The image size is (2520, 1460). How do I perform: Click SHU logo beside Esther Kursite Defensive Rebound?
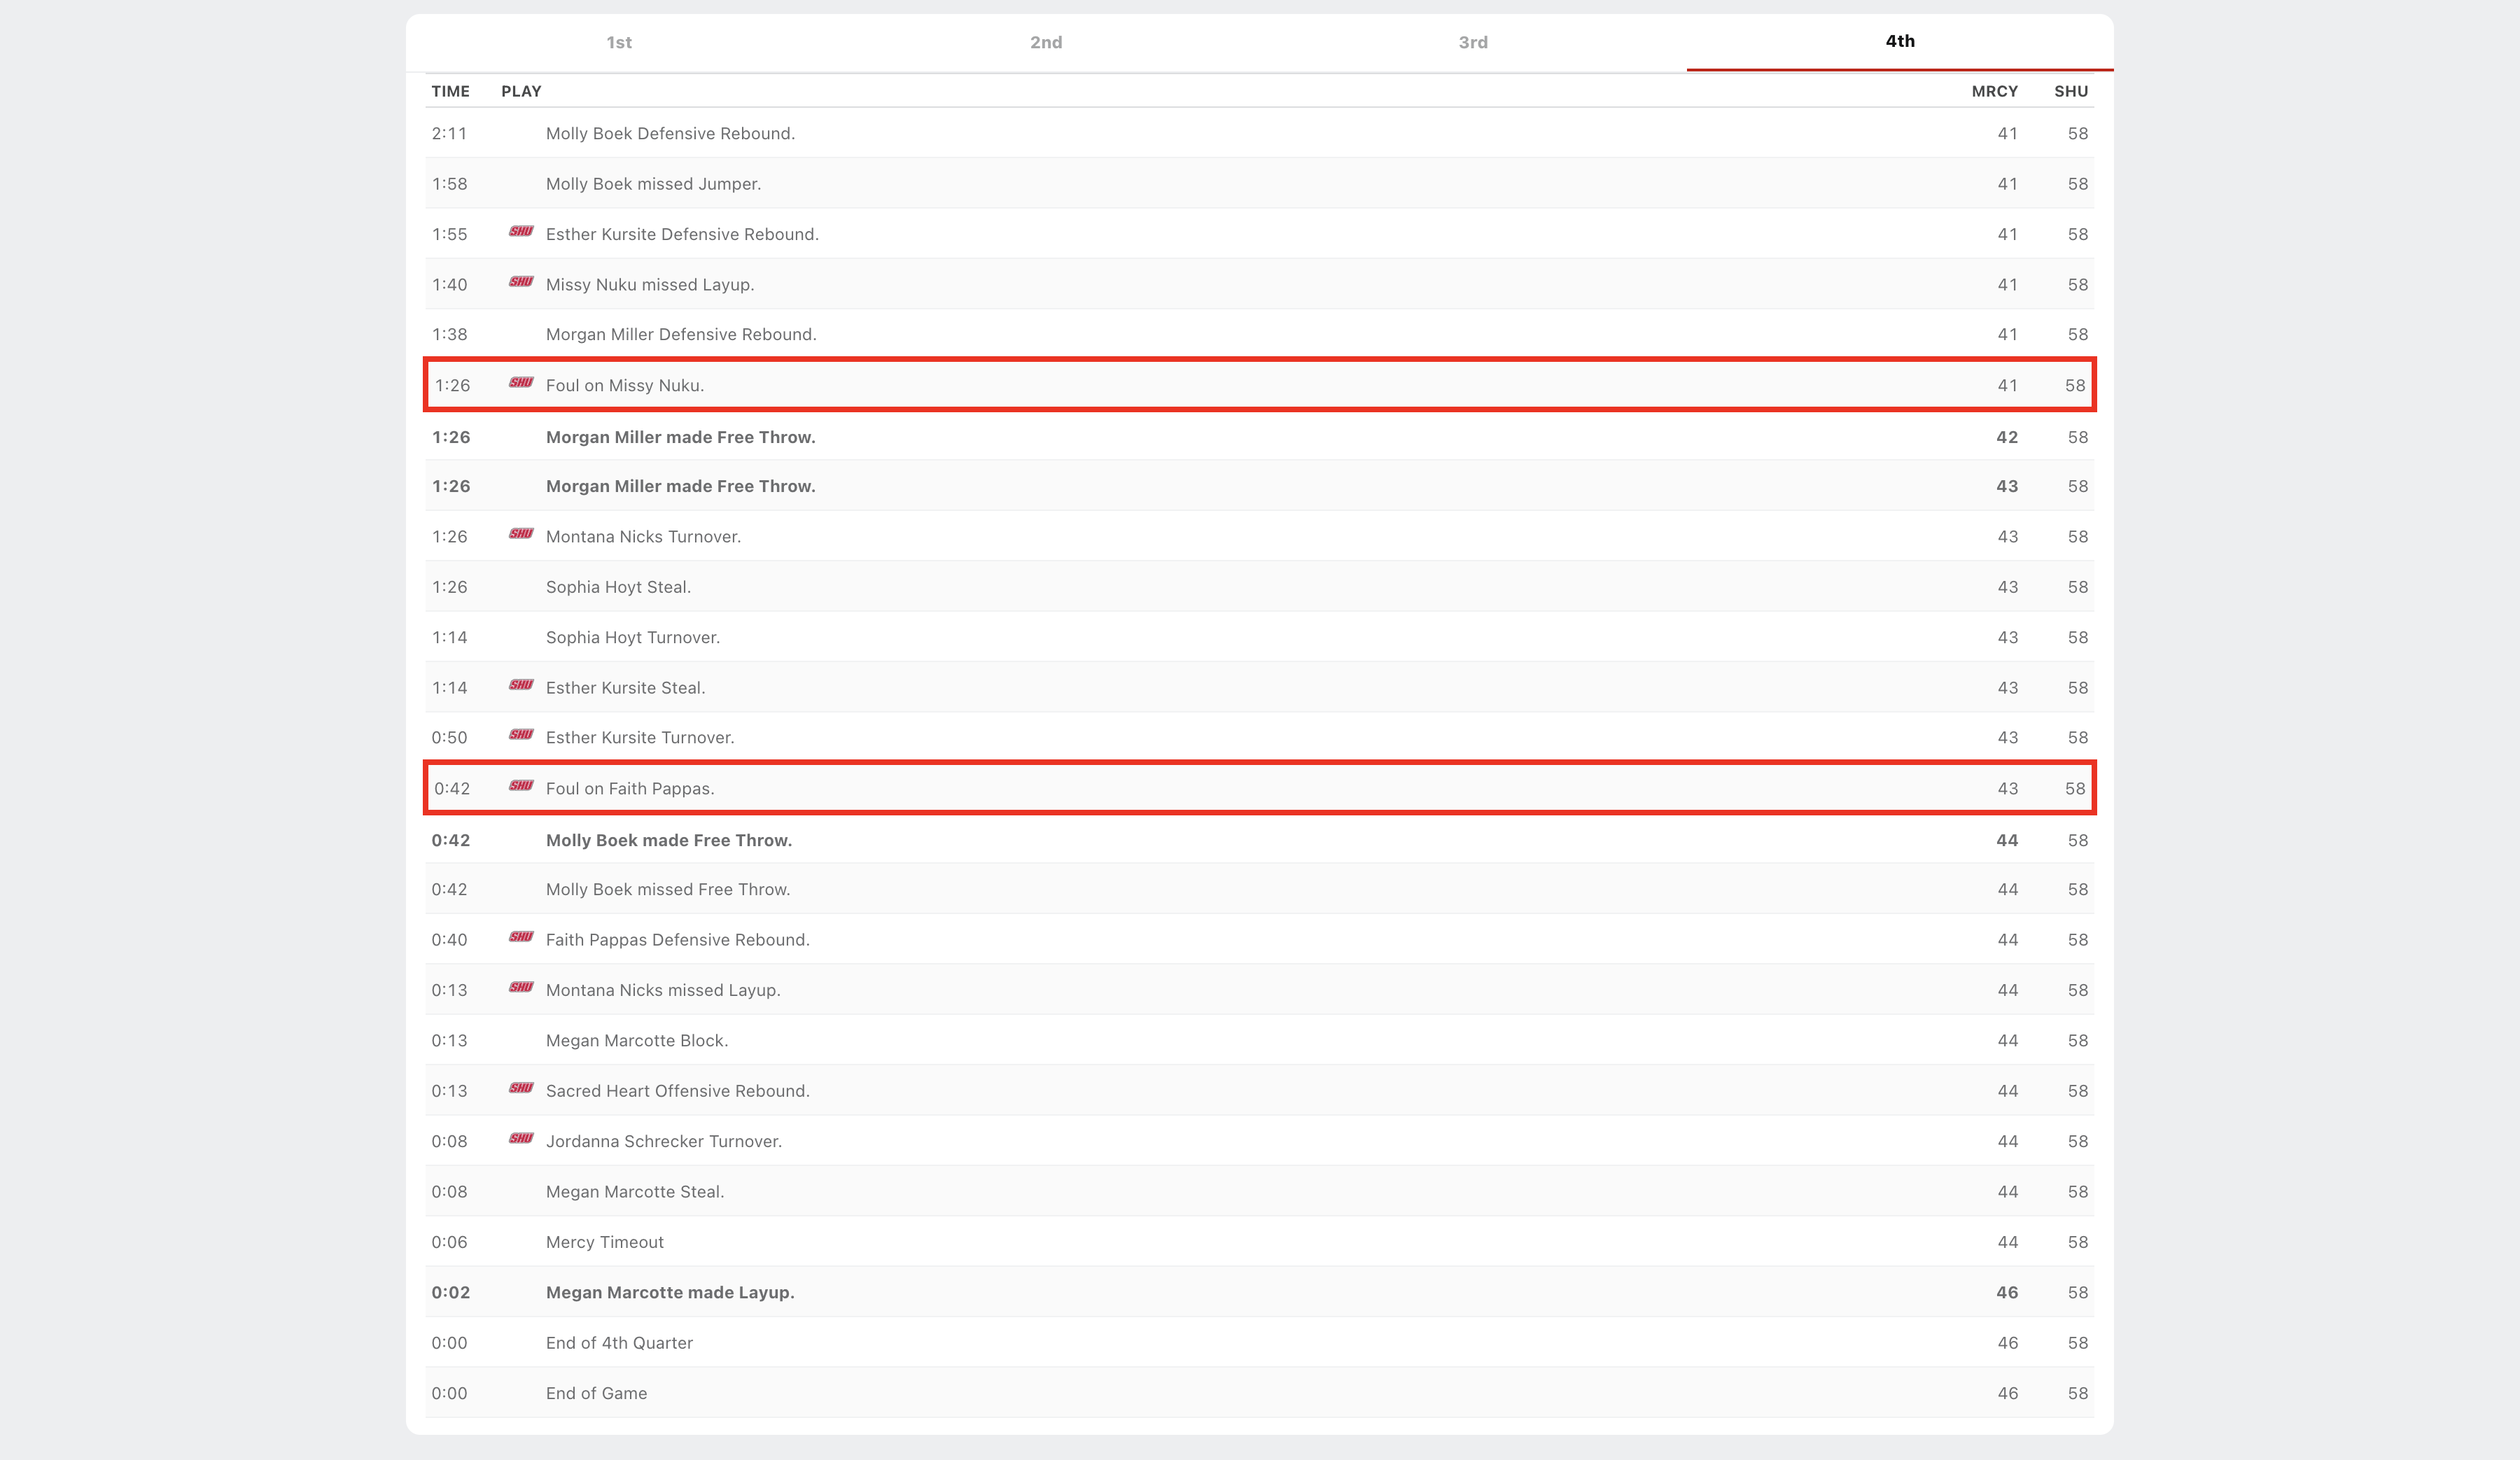(521, 232)
